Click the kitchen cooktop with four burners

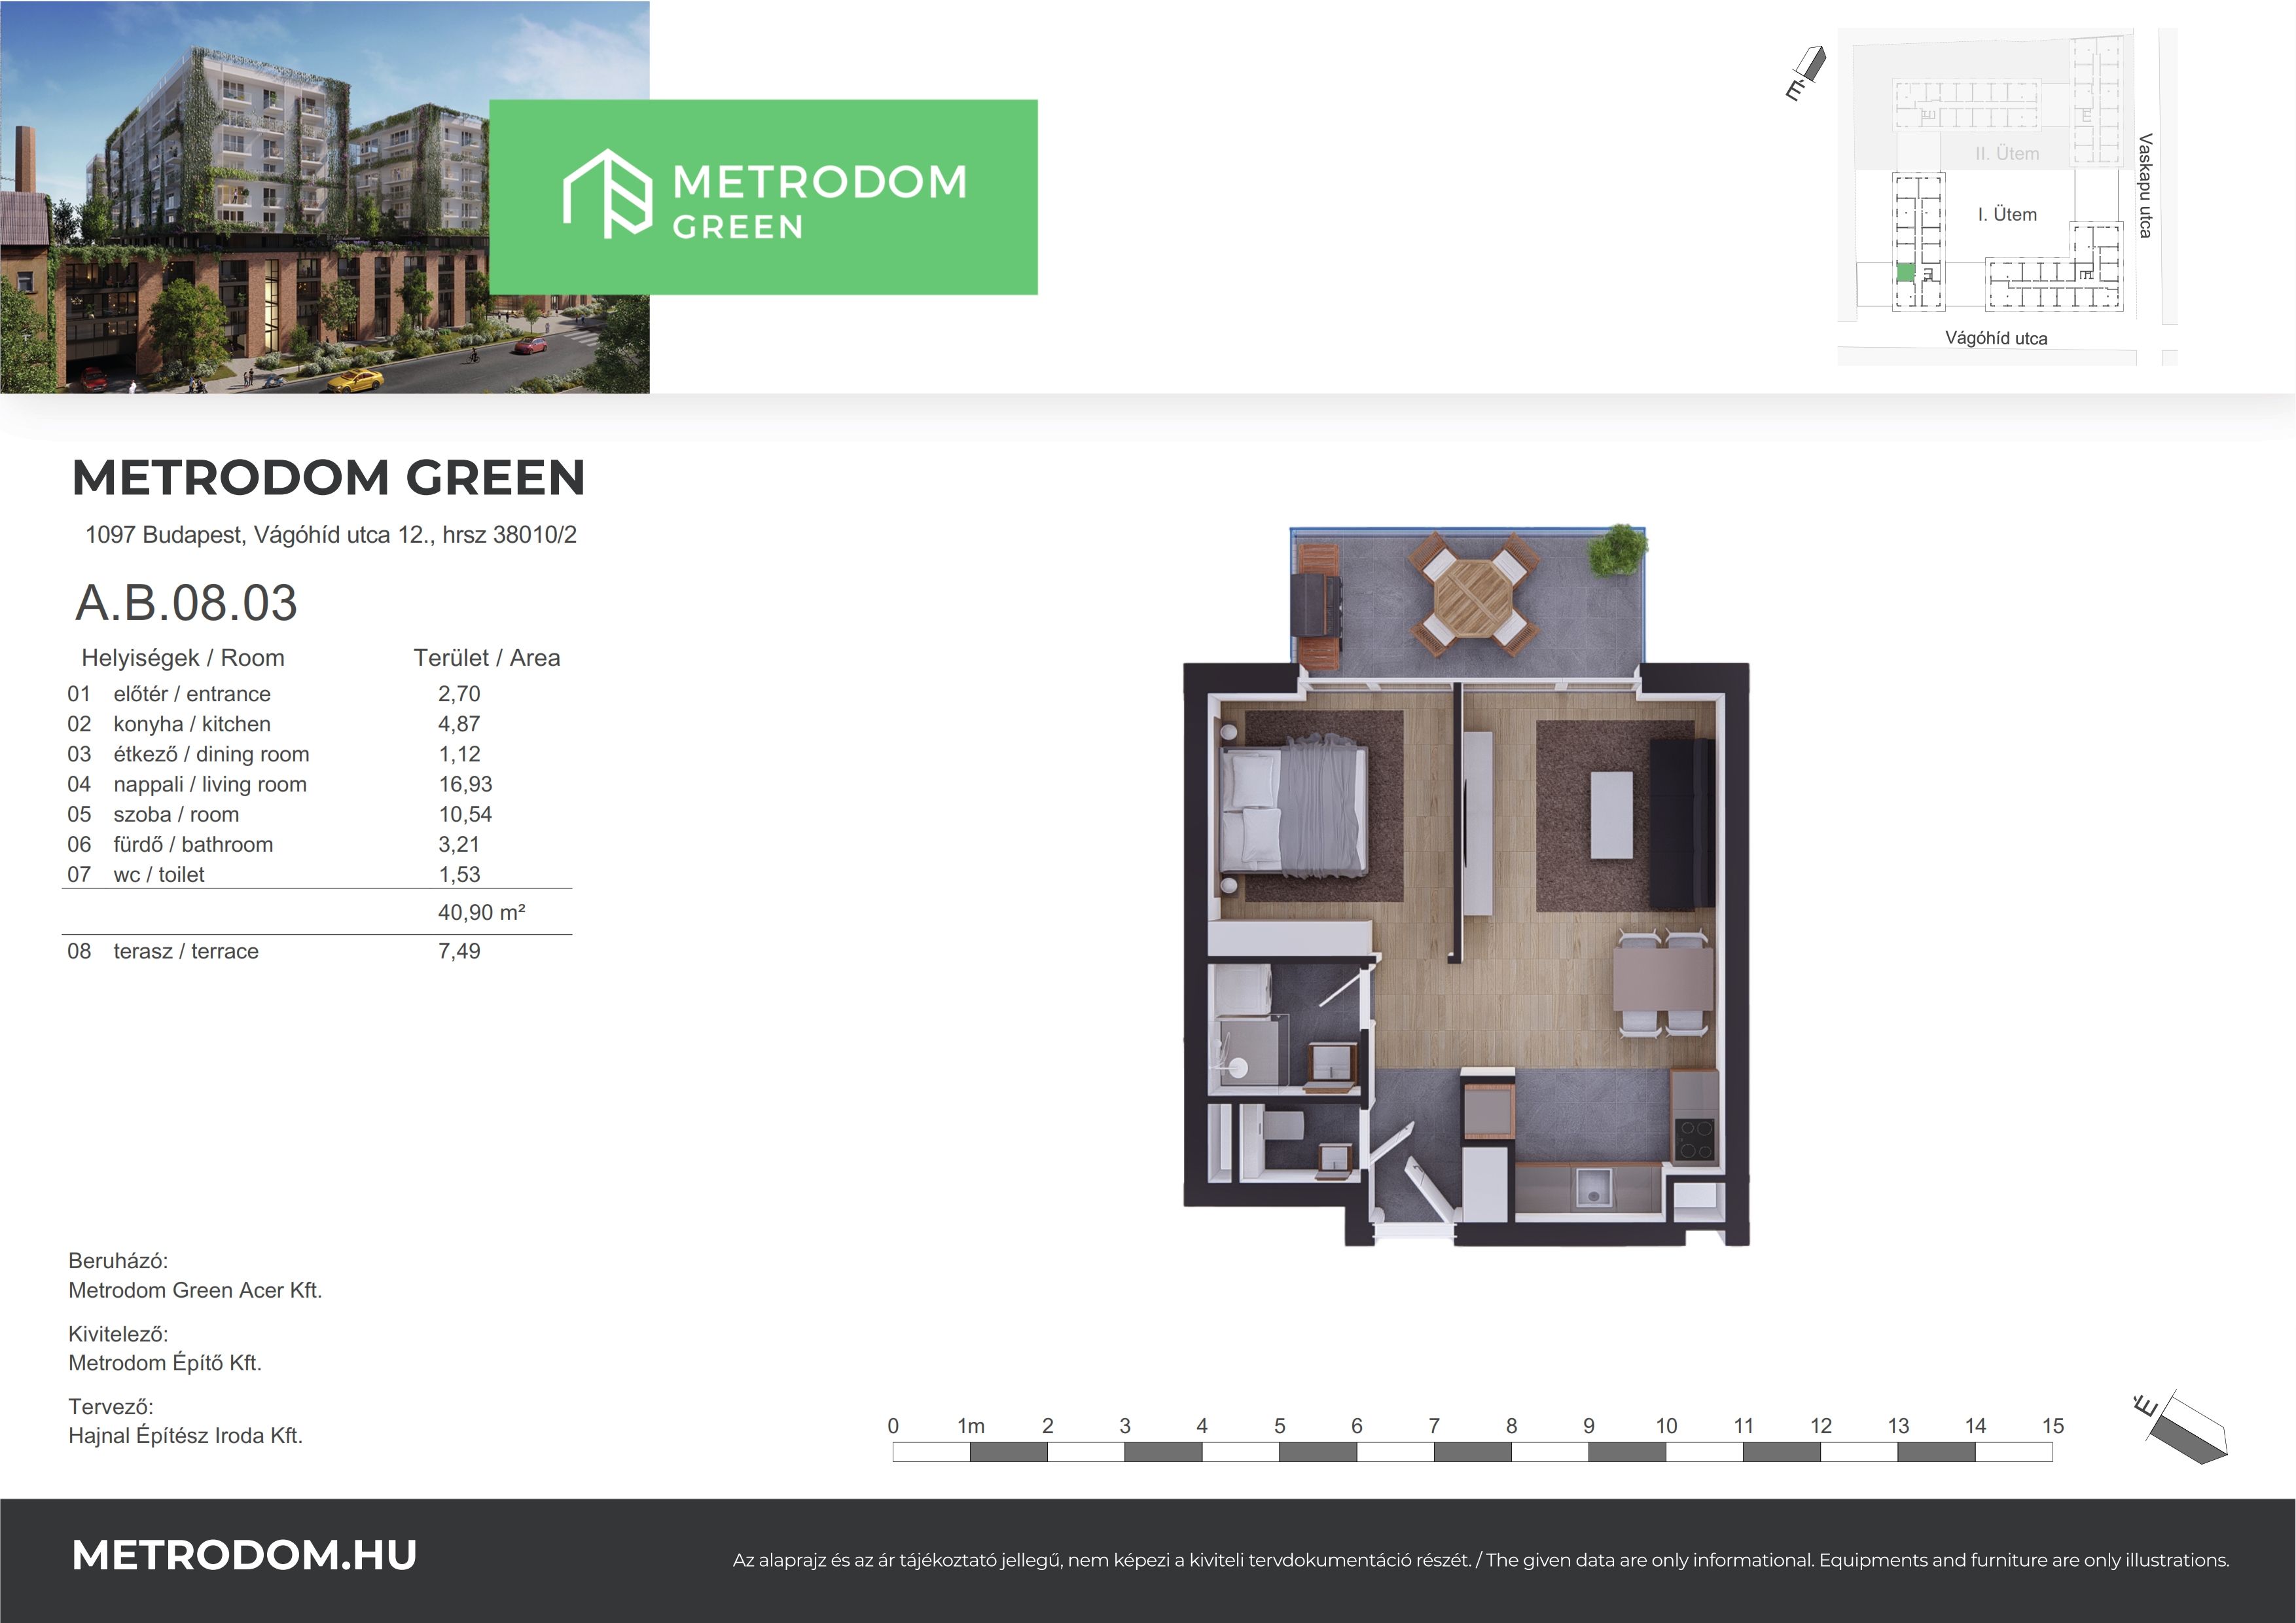click(1695, 1140)
